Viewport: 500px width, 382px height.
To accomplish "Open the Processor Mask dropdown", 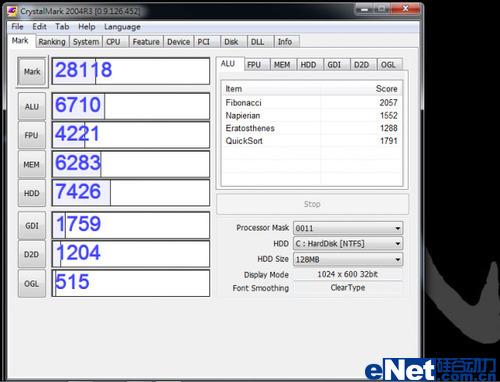I will [x=348, y=228].
